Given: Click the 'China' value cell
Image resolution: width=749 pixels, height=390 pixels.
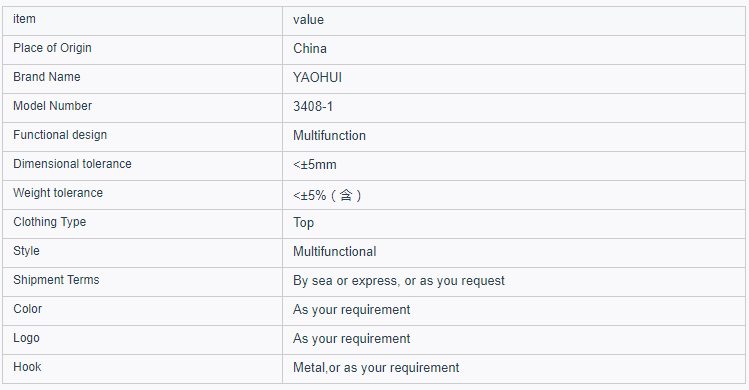Looking at the screenshot, I should point(514,50).
